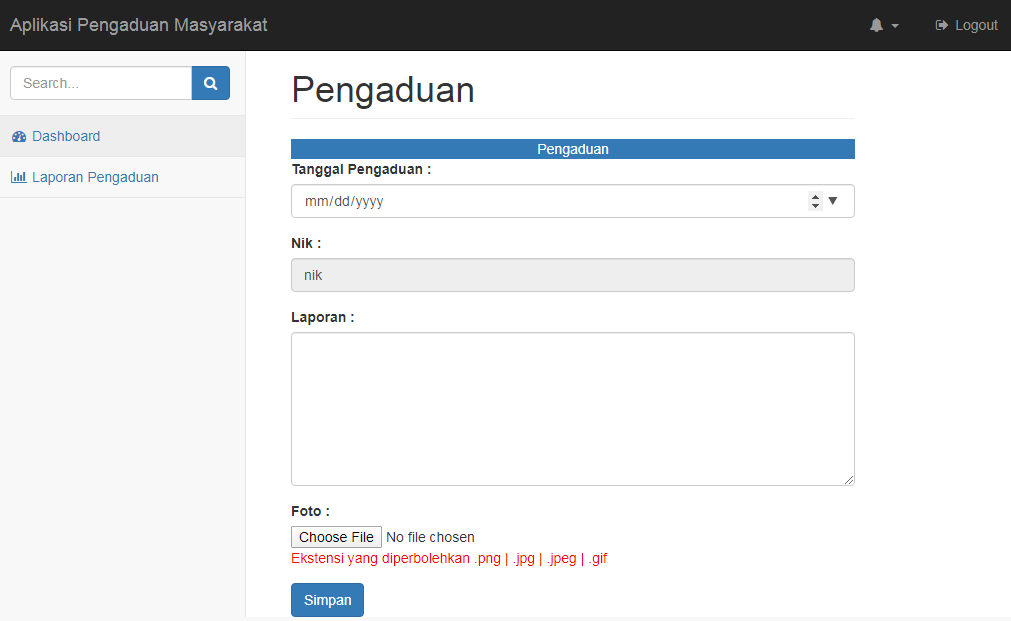Click inside the Search input box
This screenshot has width=1011, height=621.
click(x=100, y=82)
